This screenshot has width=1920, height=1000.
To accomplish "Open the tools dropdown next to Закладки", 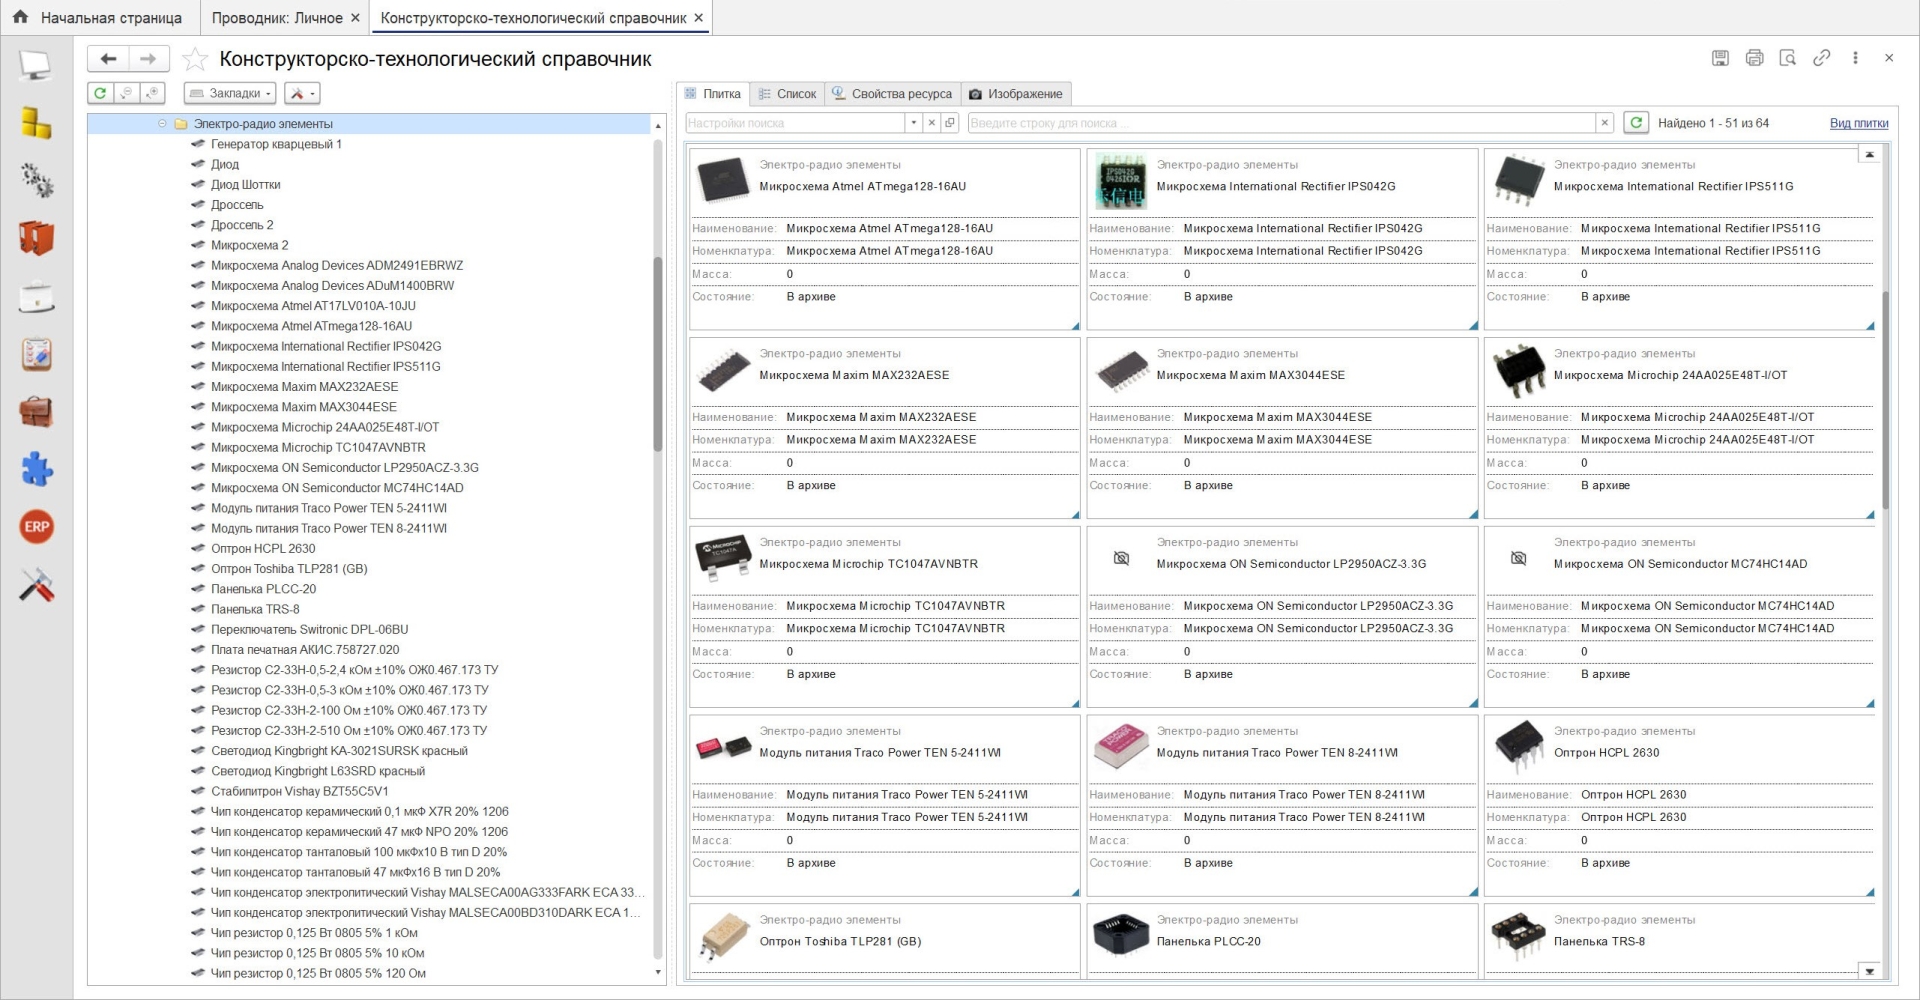I will 302,93.
